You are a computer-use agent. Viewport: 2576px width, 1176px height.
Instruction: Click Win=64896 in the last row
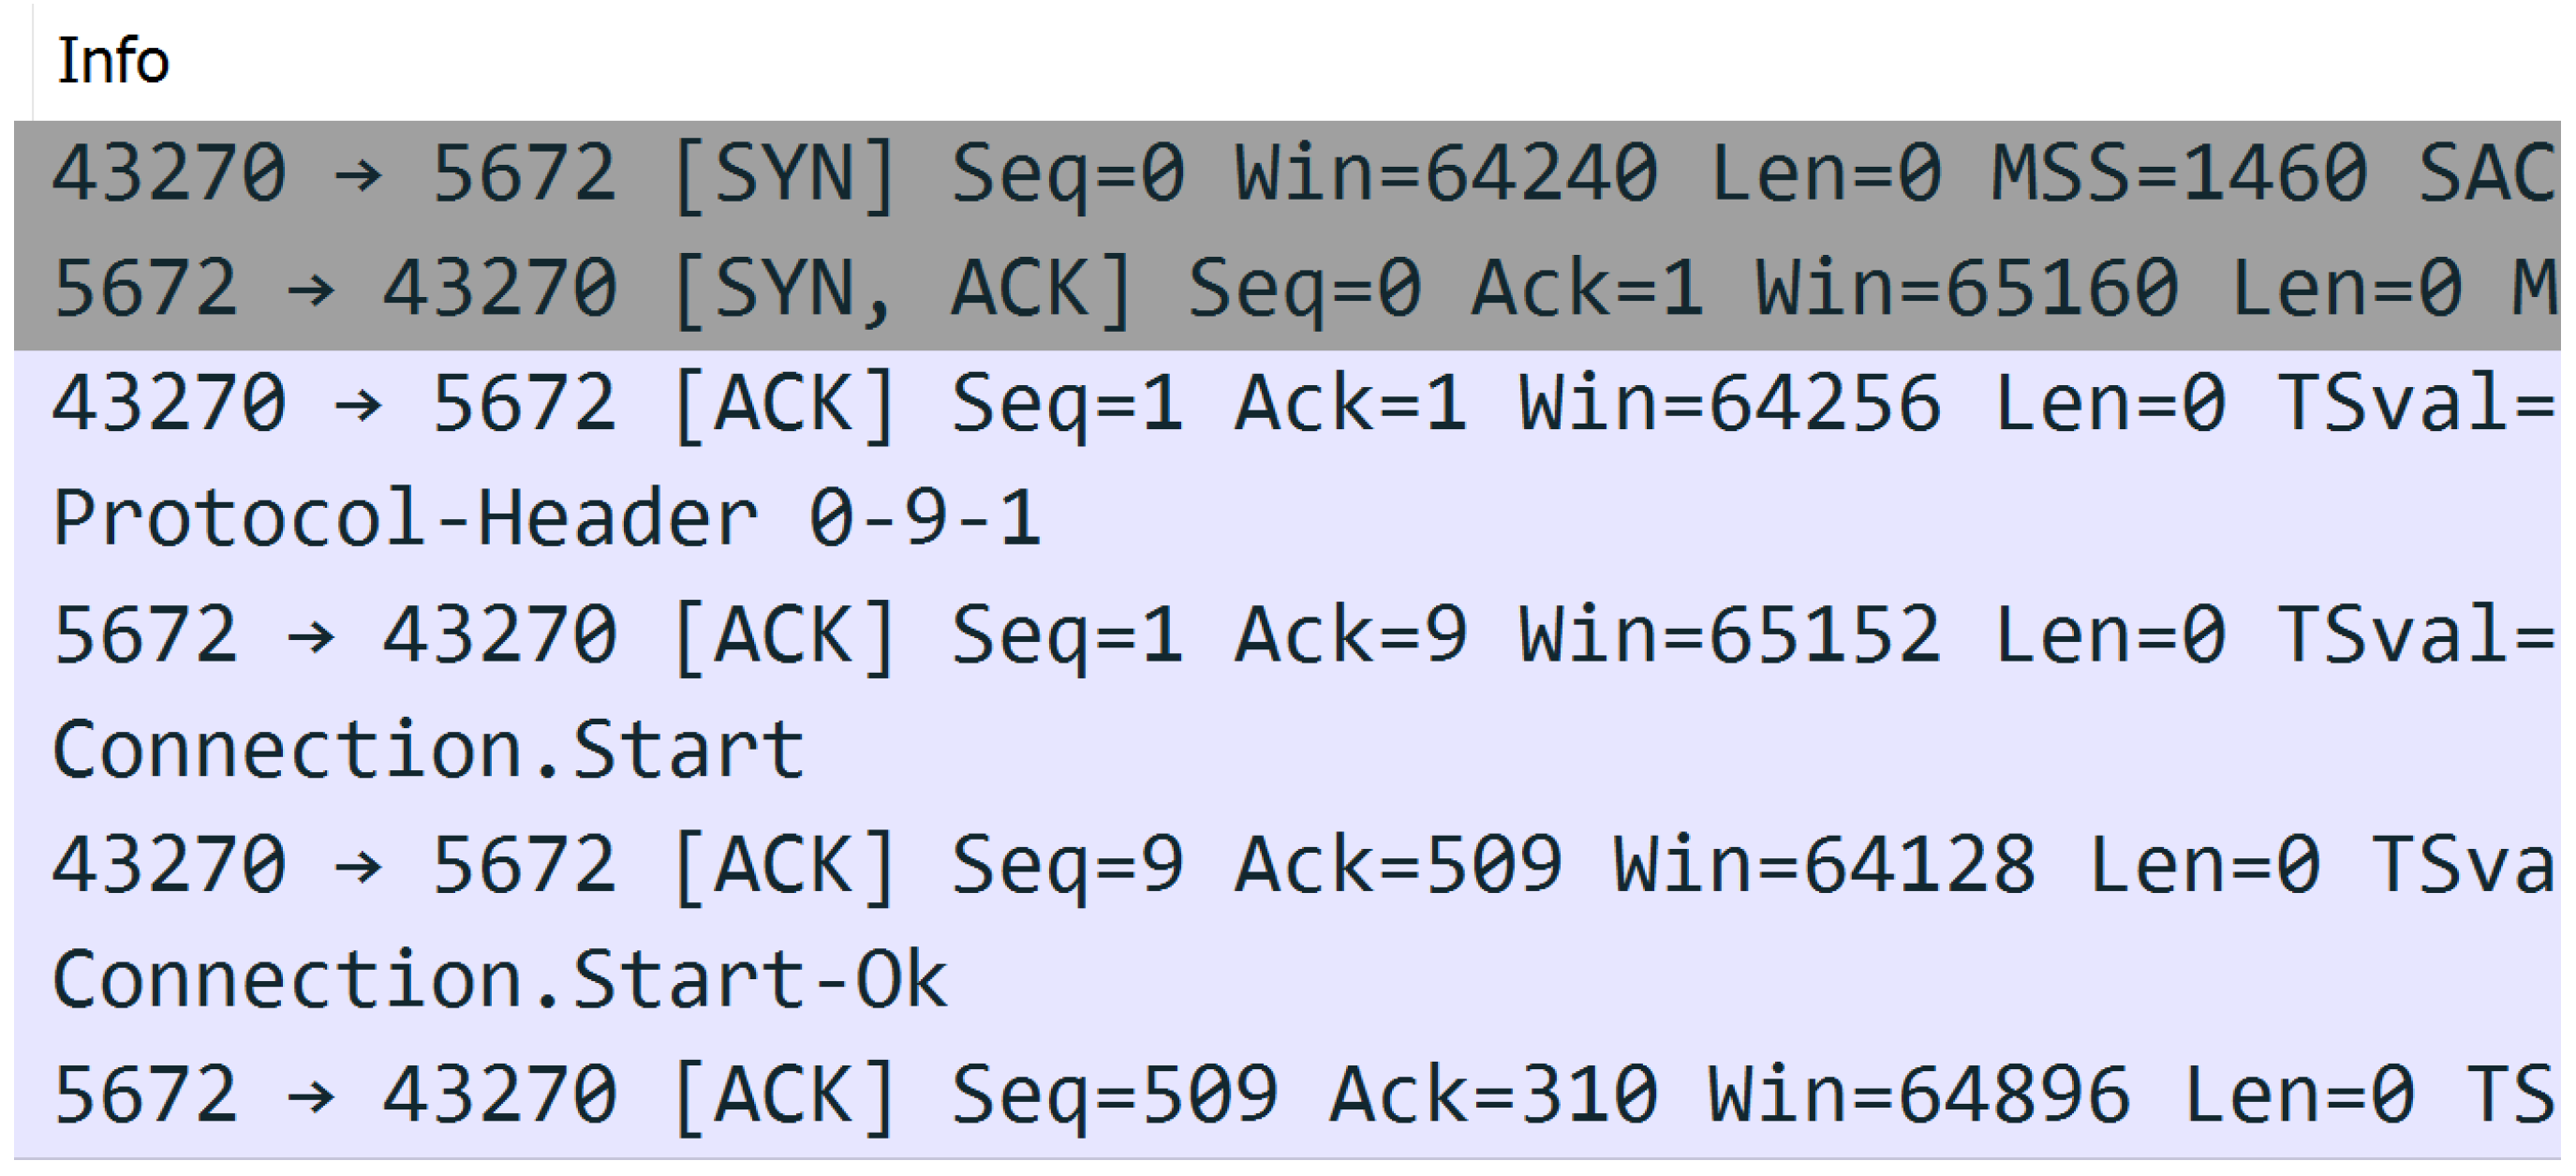click(1919, 1096)
